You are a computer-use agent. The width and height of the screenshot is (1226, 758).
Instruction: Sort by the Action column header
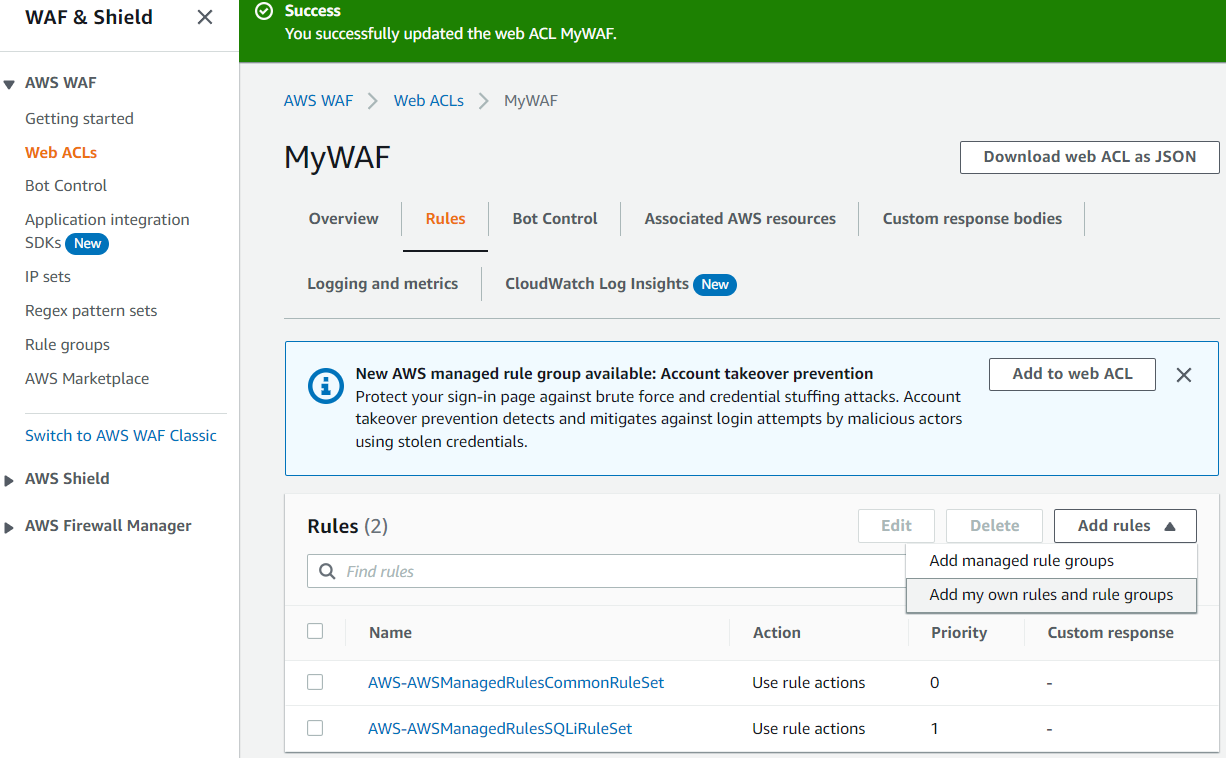pos(777,633)
